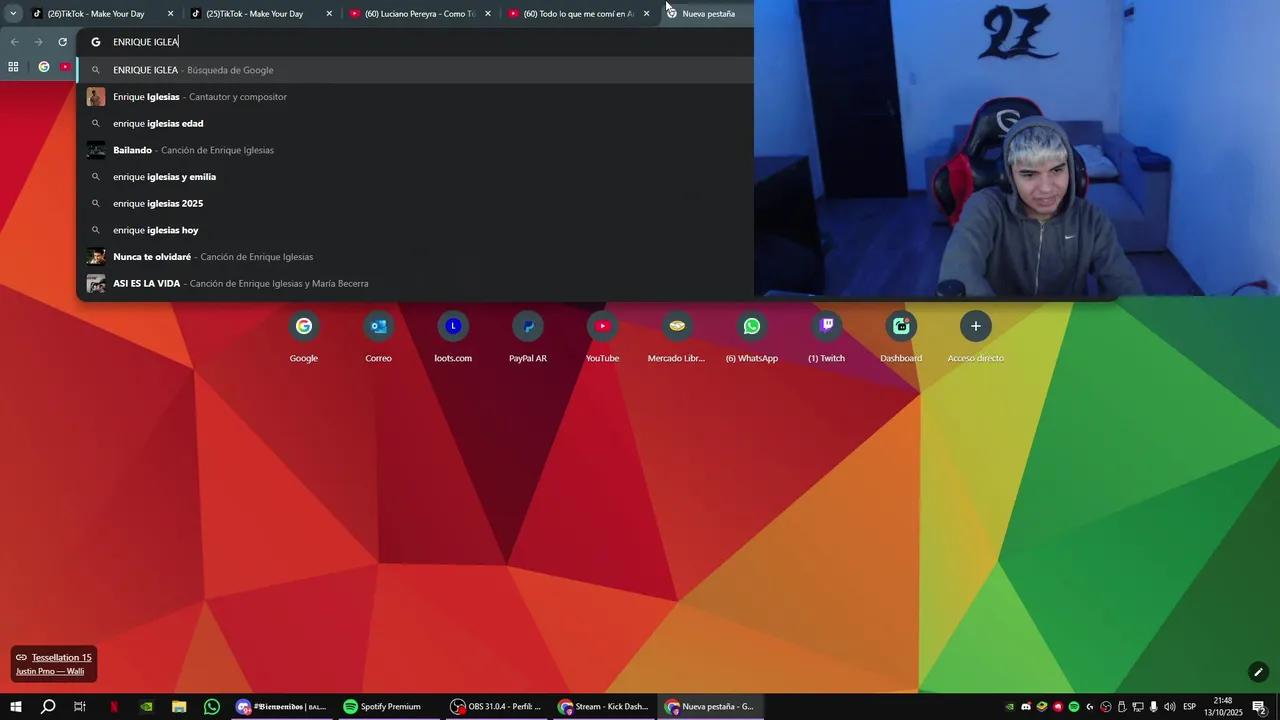Screen dimensions: 1280x720
Task: Switch to Nueva pestaña Chrome taskbar window
Action: click(710, 707)
